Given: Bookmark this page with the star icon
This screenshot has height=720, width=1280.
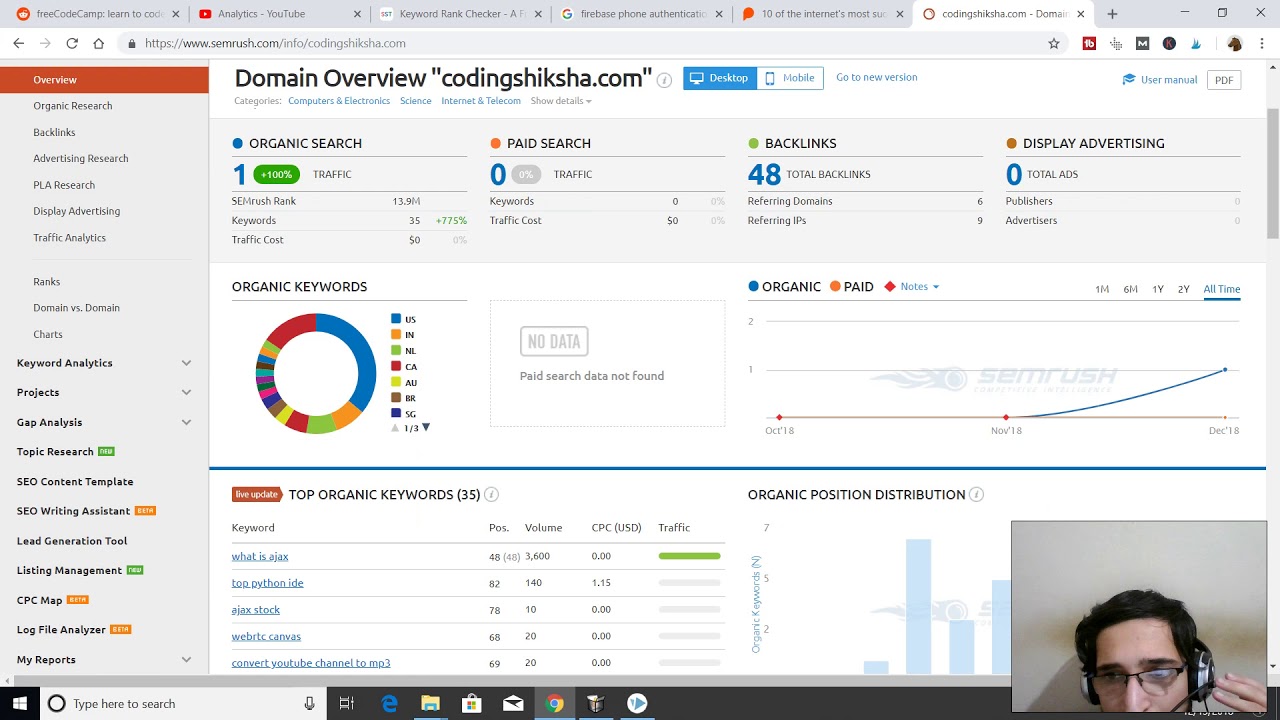Looking at the screenshot, I should click(x=1053, y=43).
